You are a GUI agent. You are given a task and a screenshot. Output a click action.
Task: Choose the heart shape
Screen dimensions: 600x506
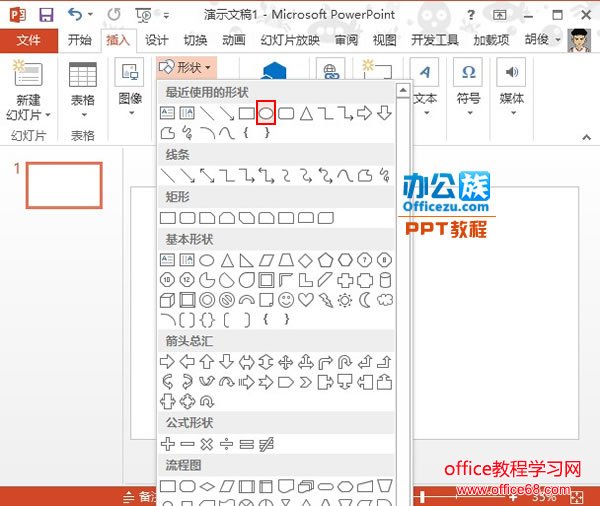pos(306,300)
